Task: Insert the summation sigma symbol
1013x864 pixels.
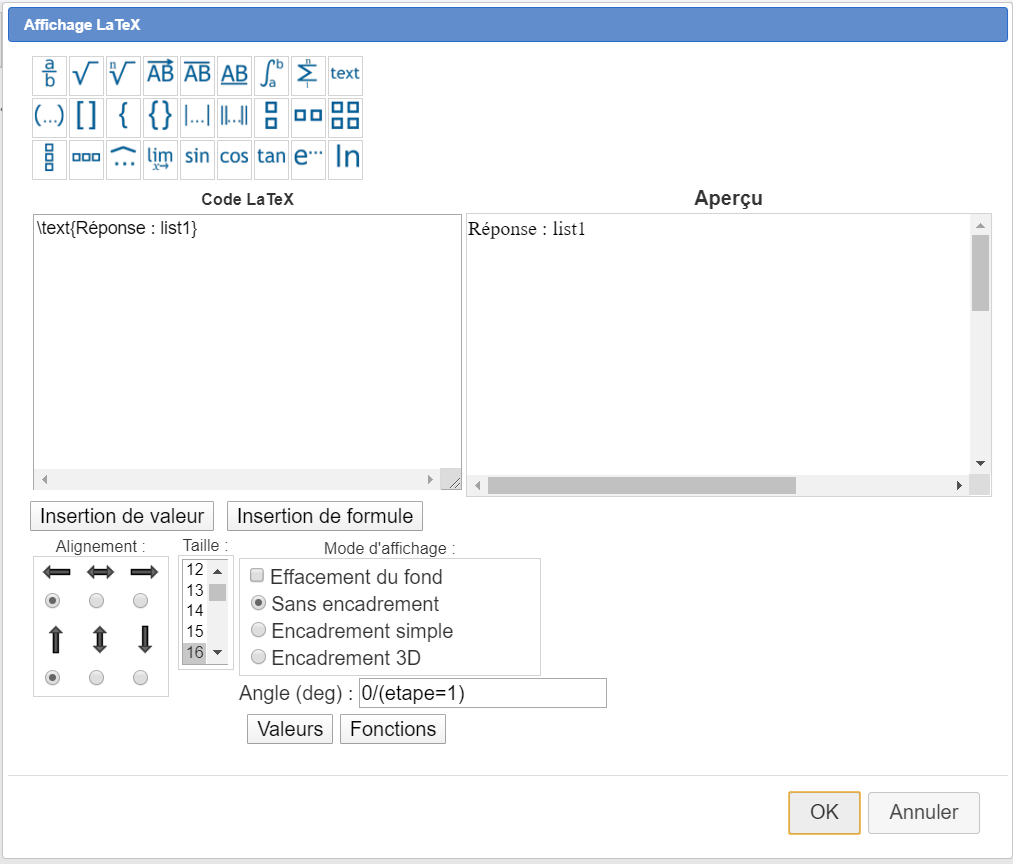Action: click(x=308, y=74)
